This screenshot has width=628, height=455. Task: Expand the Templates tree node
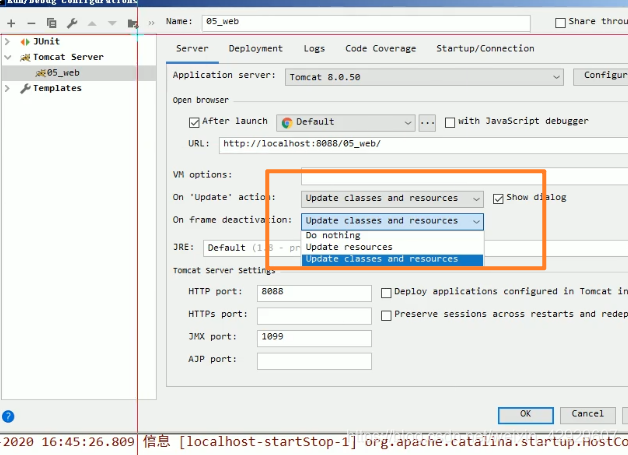pos(7,88)
